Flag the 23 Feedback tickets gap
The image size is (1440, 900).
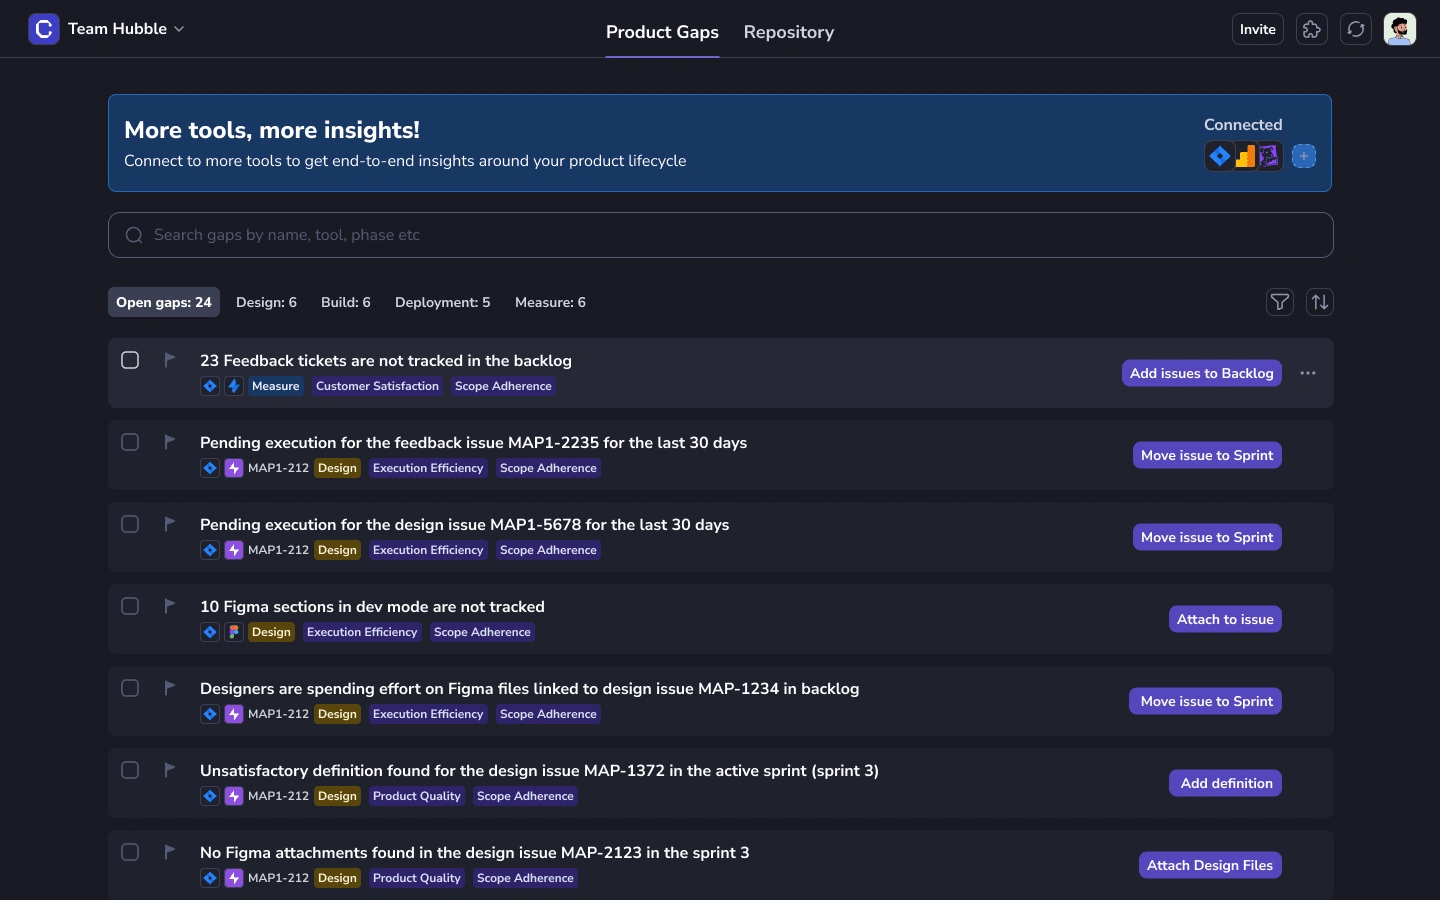coord(170,360)
